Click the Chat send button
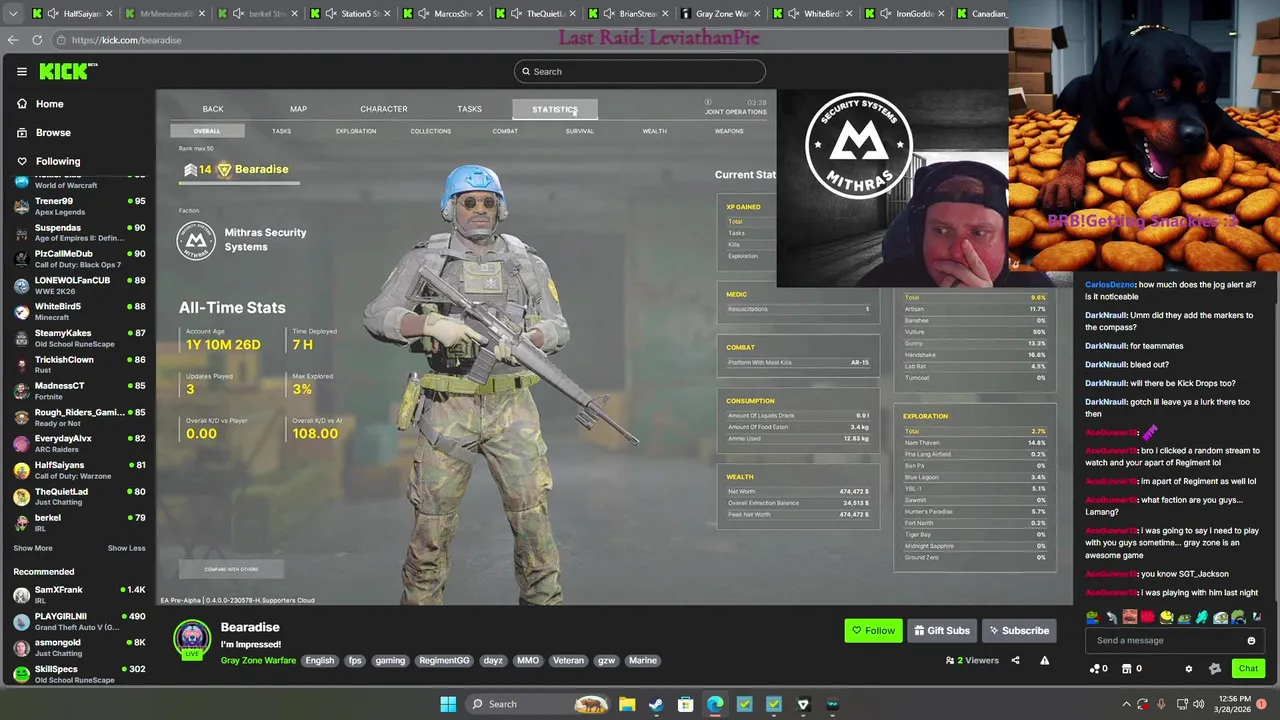The height and width of the screenshot is (720, 1280). (x=1248, y=669)
